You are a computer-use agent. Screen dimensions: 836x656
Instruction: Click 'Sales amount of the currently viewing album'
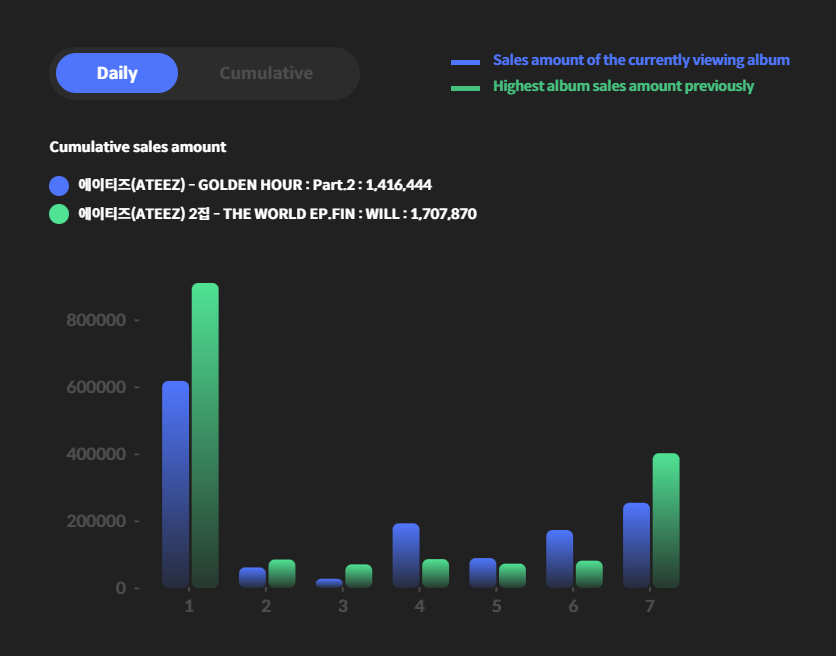tap(641, 60)
